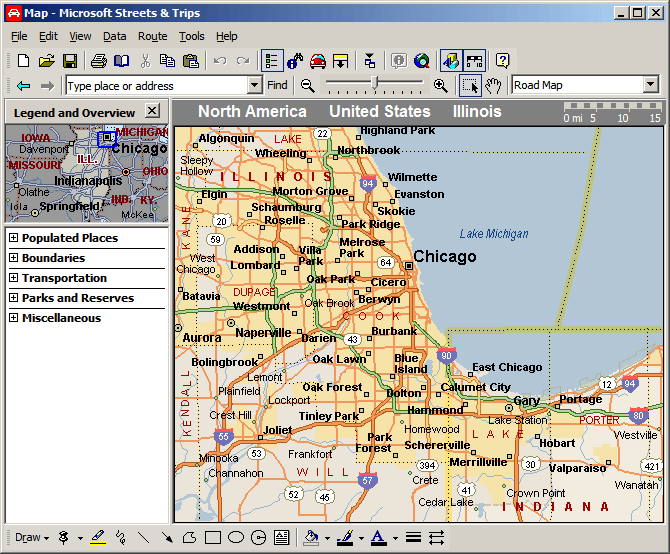Select the Radius circle tool
Viewport: 670px width, 554px height.
click(259, 537)
